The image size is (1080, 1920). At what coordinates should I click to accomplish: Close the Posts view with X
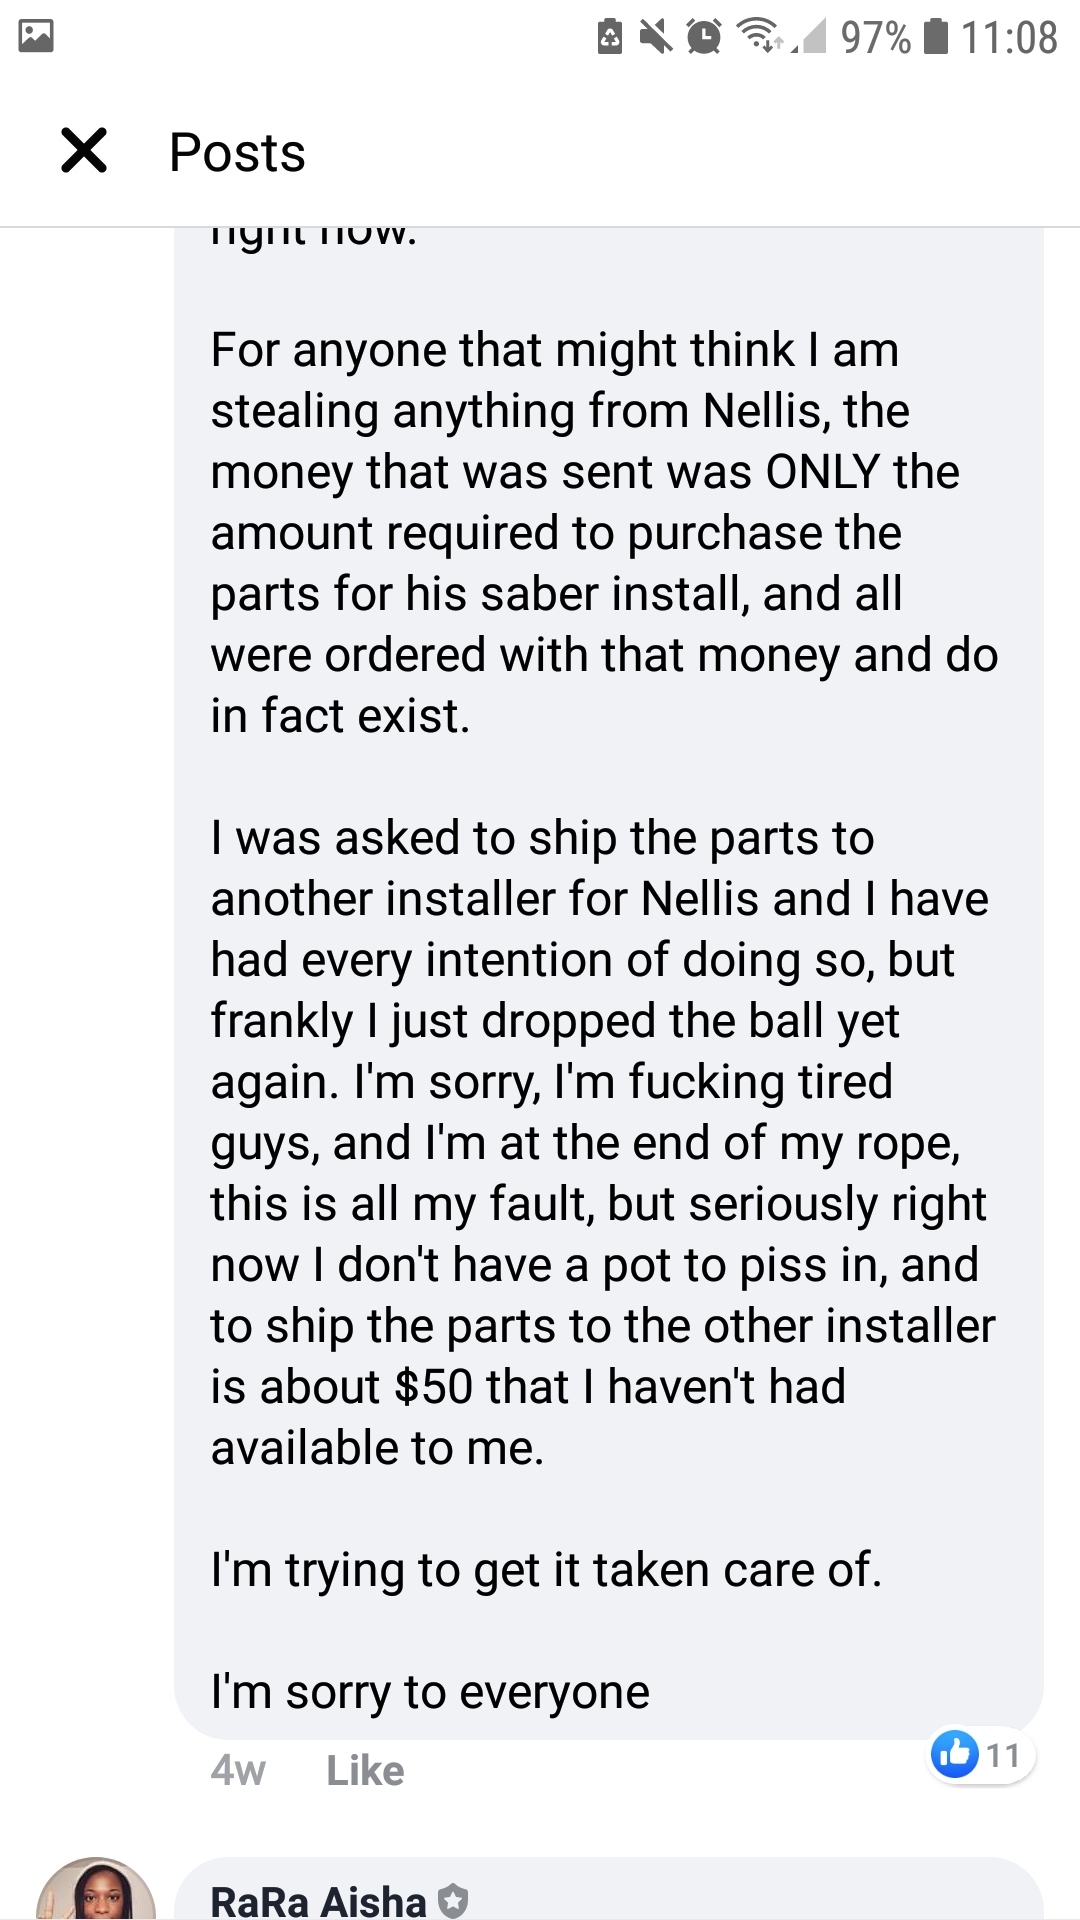coord(84,151)
